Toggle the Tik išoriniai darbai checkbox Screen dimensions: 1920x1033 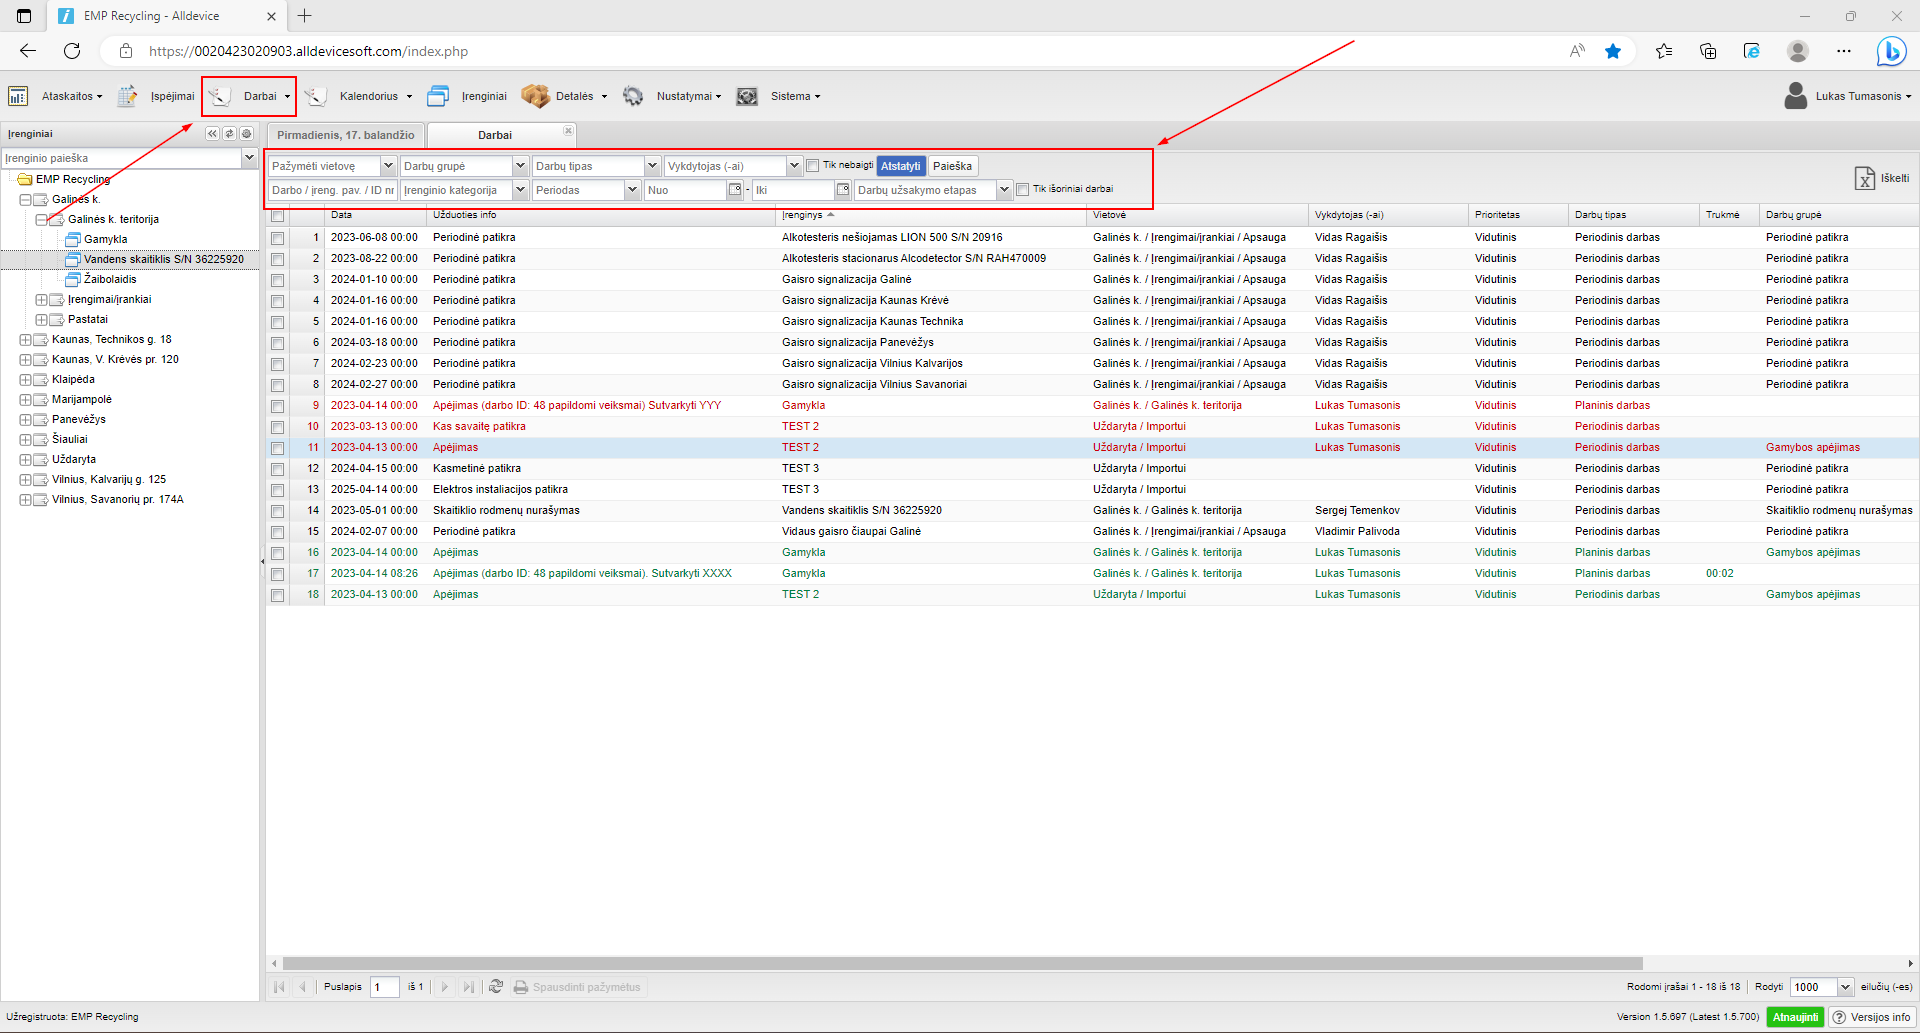tap(1022, 190)
